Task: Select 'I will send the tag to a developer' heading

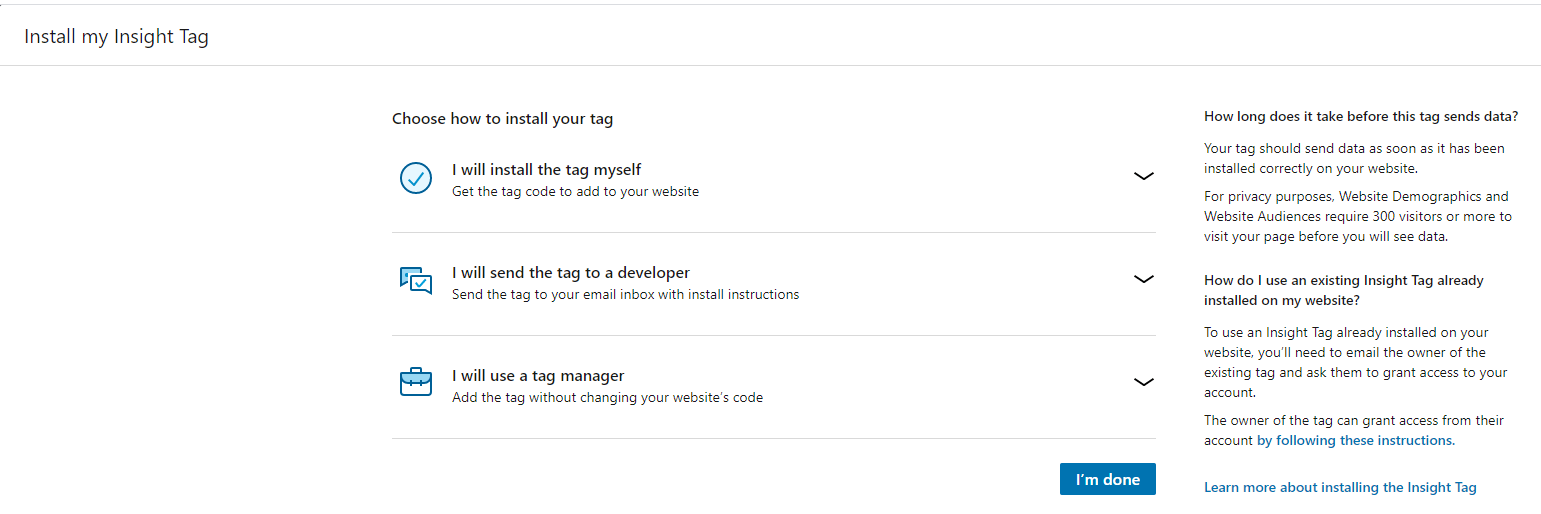Action: coord(570,272)
